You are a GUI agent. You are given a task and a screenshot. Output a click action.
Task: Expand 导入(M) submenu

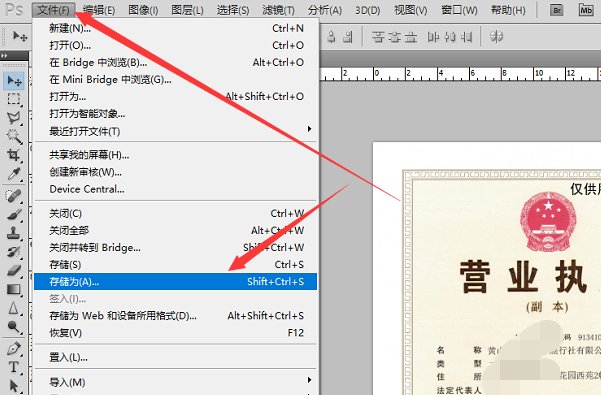click(176, 382)
